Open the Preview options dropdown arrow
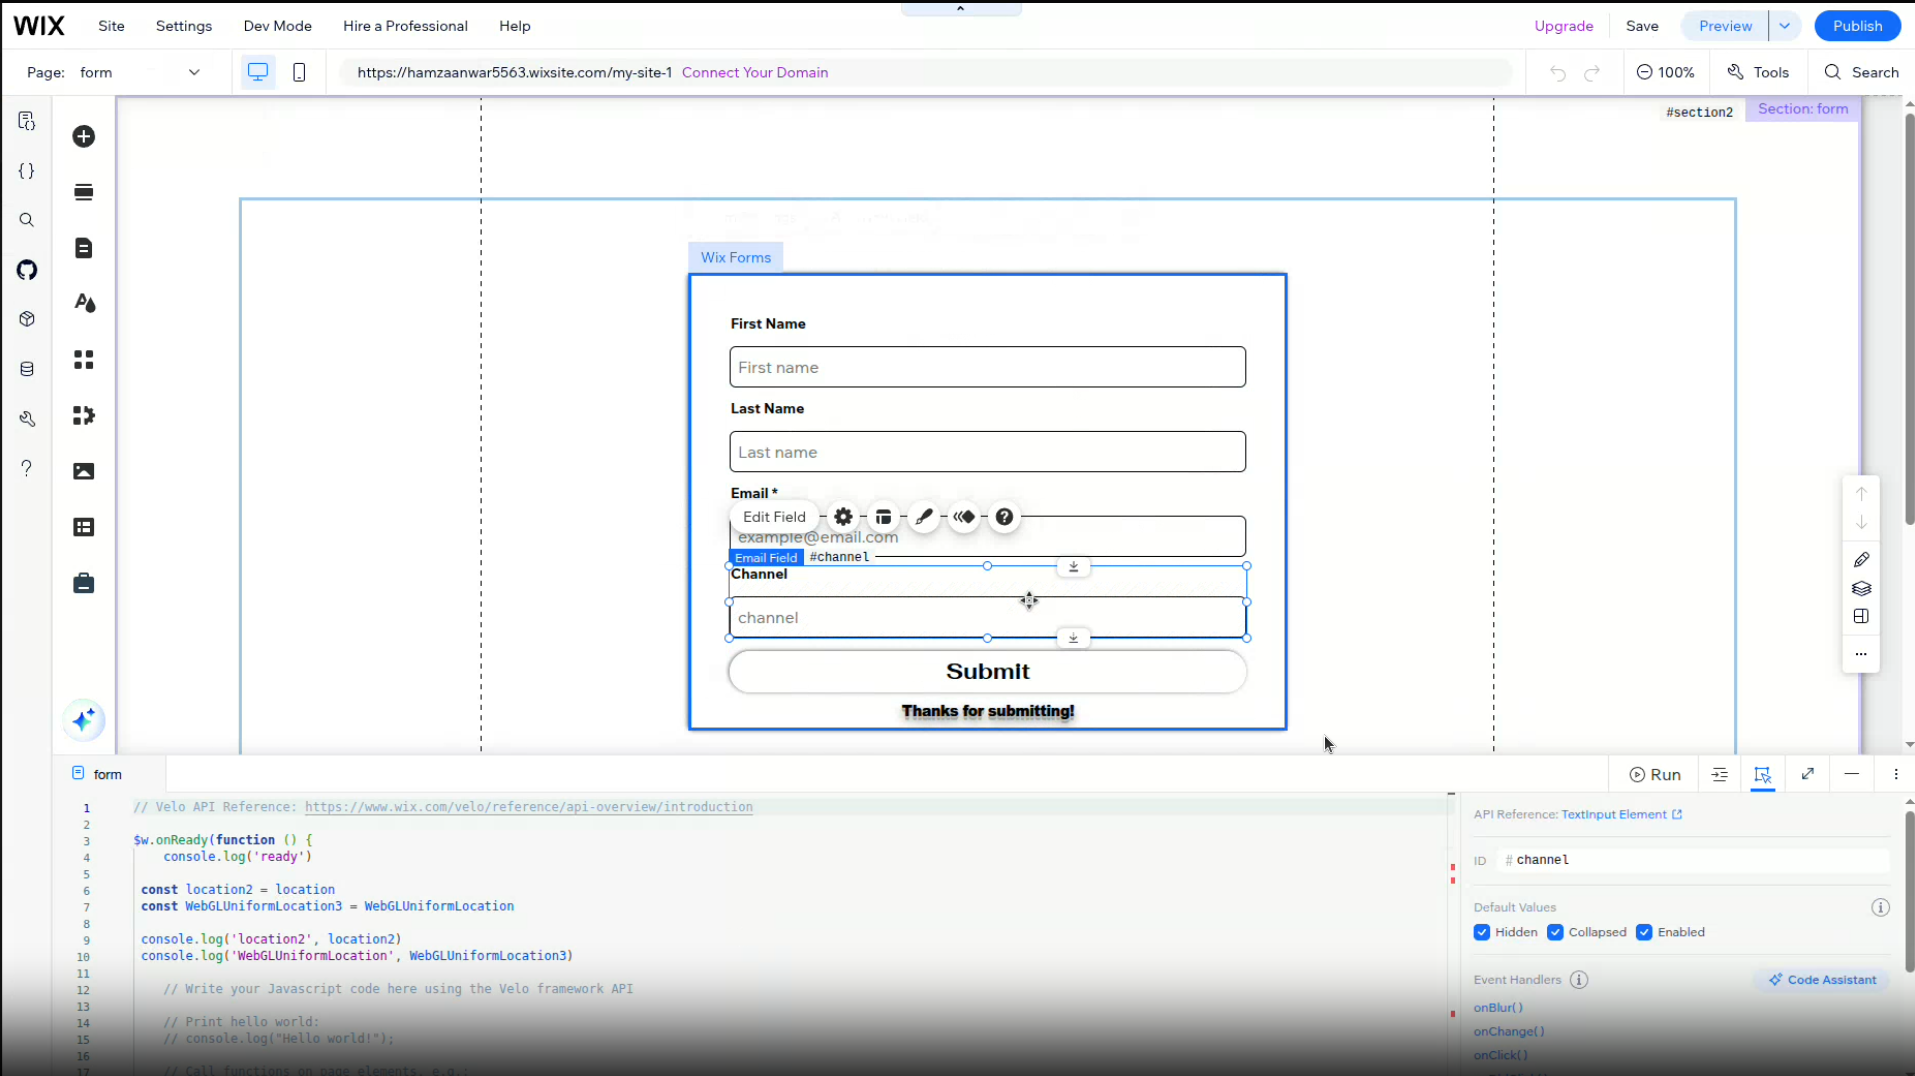1915x1076 pixels. pyautogui.click(x=1784, y=26)
